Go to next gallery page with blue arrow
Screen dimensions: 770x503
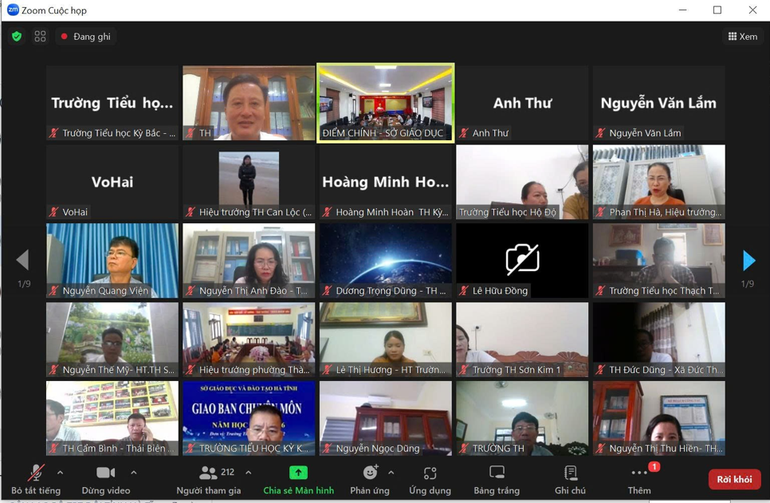[x=748, y=261]
